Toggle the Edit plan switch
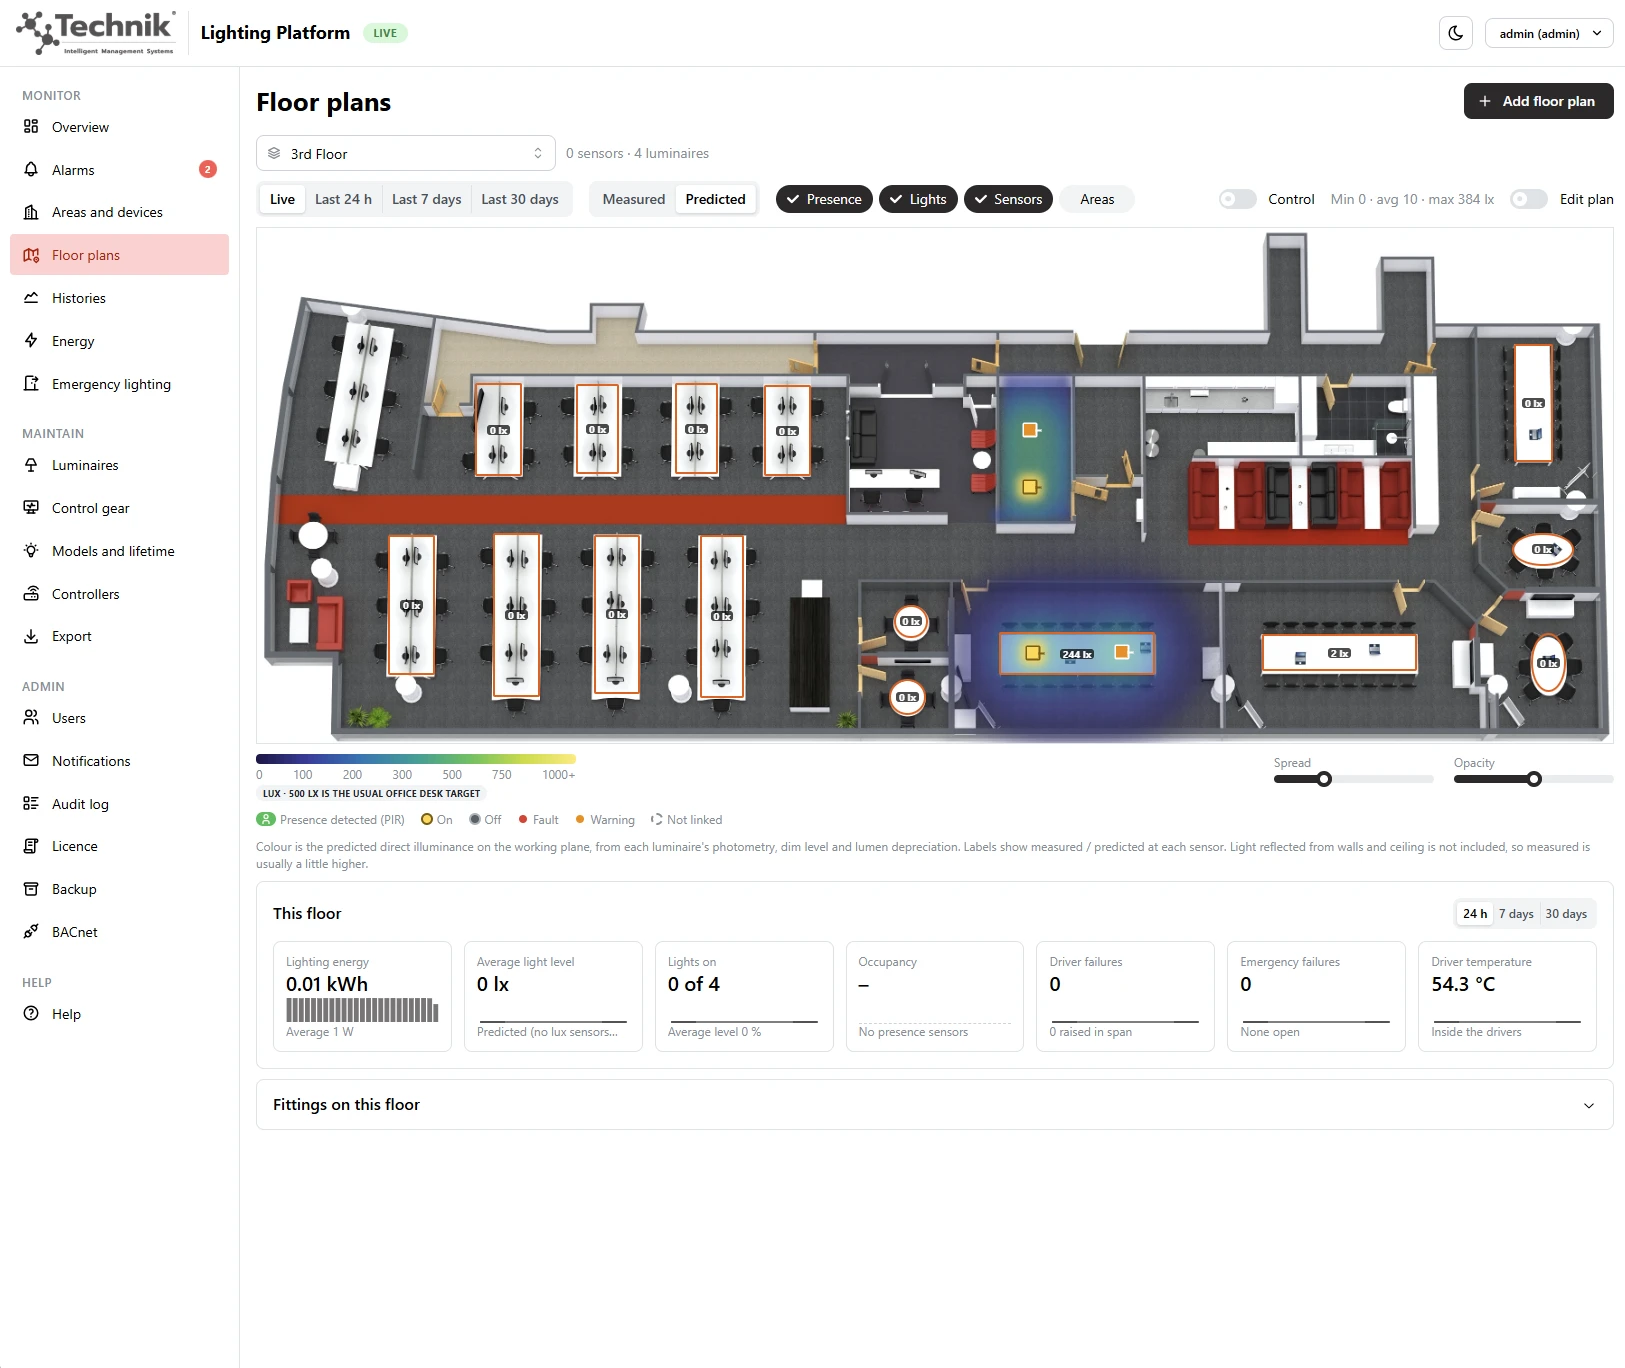 coord(1528,199)
